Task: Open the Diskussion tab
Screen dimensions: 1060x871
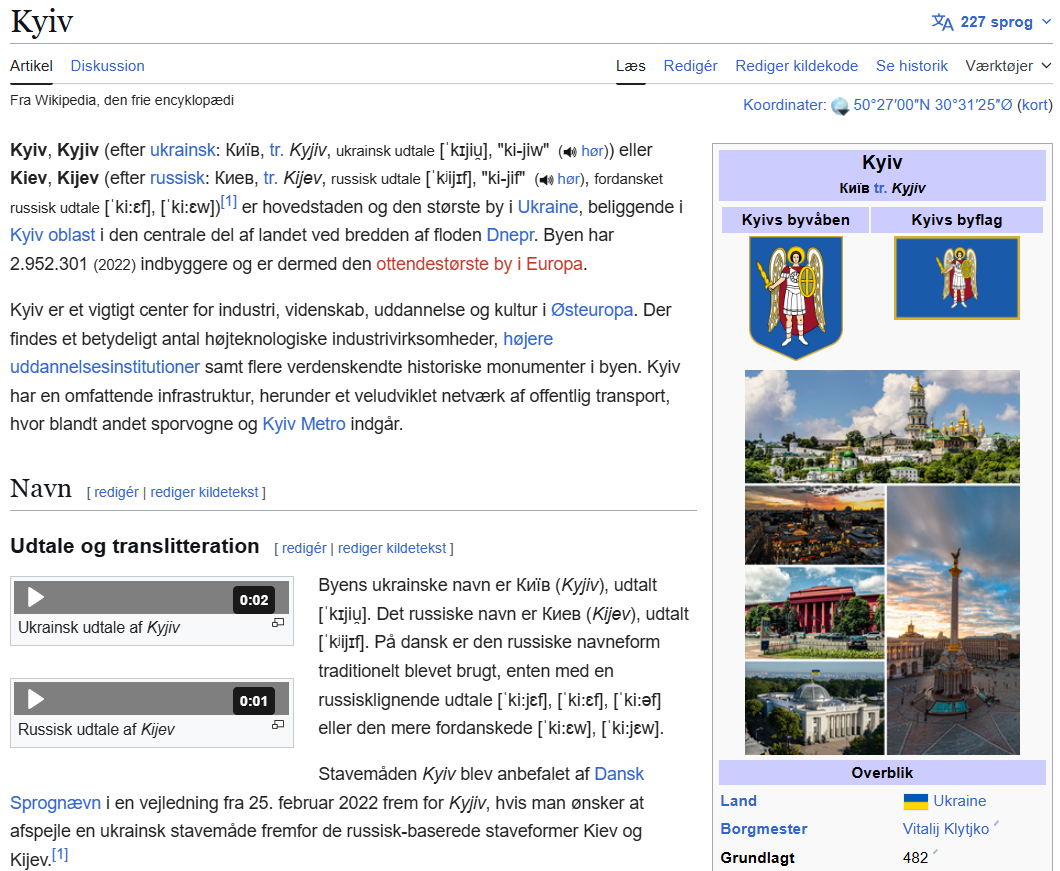Action: 107,66
